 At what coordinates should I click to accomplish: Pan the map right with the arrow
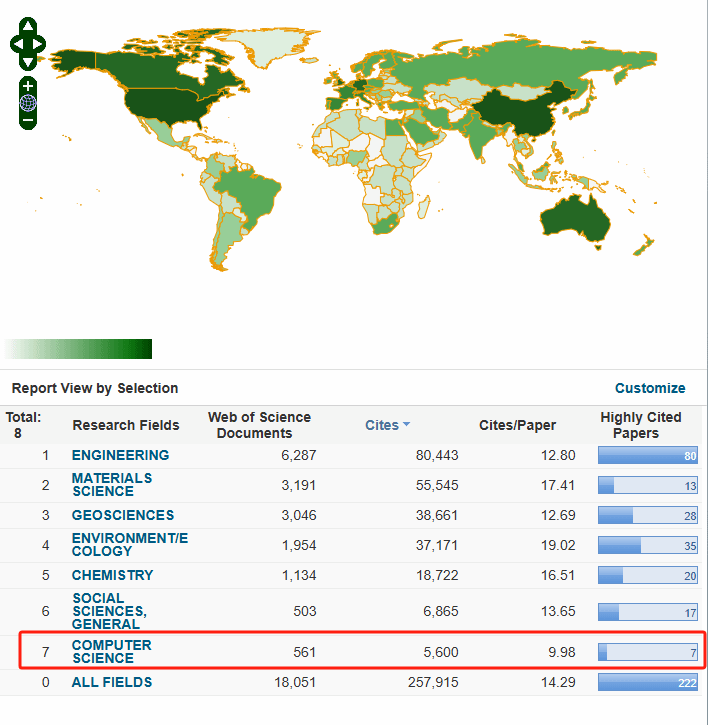[x=39, y=44]
